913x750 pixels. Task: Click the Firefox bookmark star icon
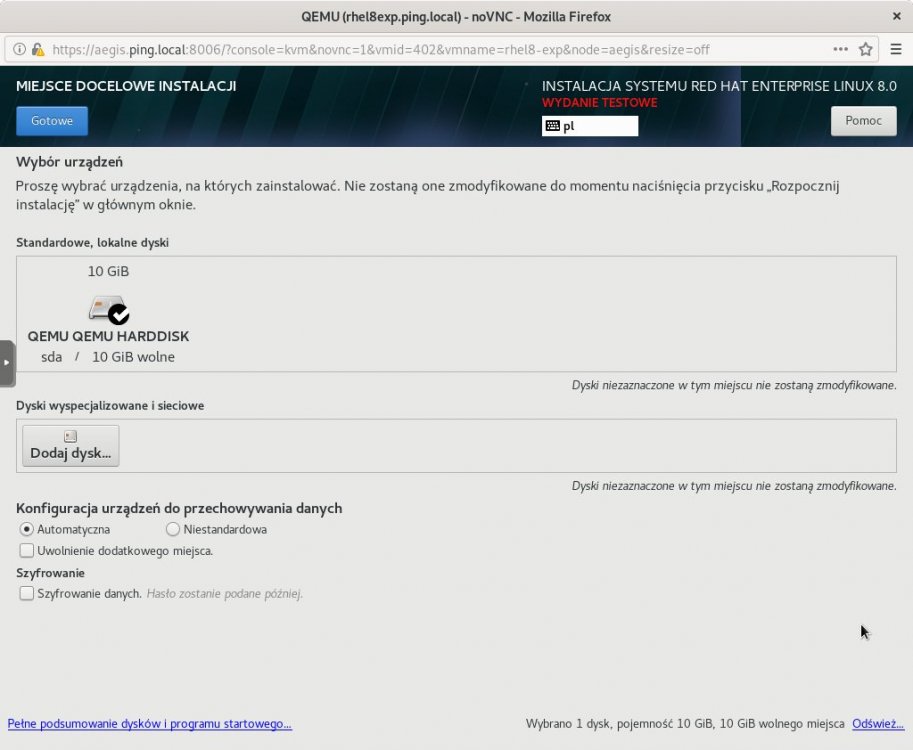click(865, 49)
